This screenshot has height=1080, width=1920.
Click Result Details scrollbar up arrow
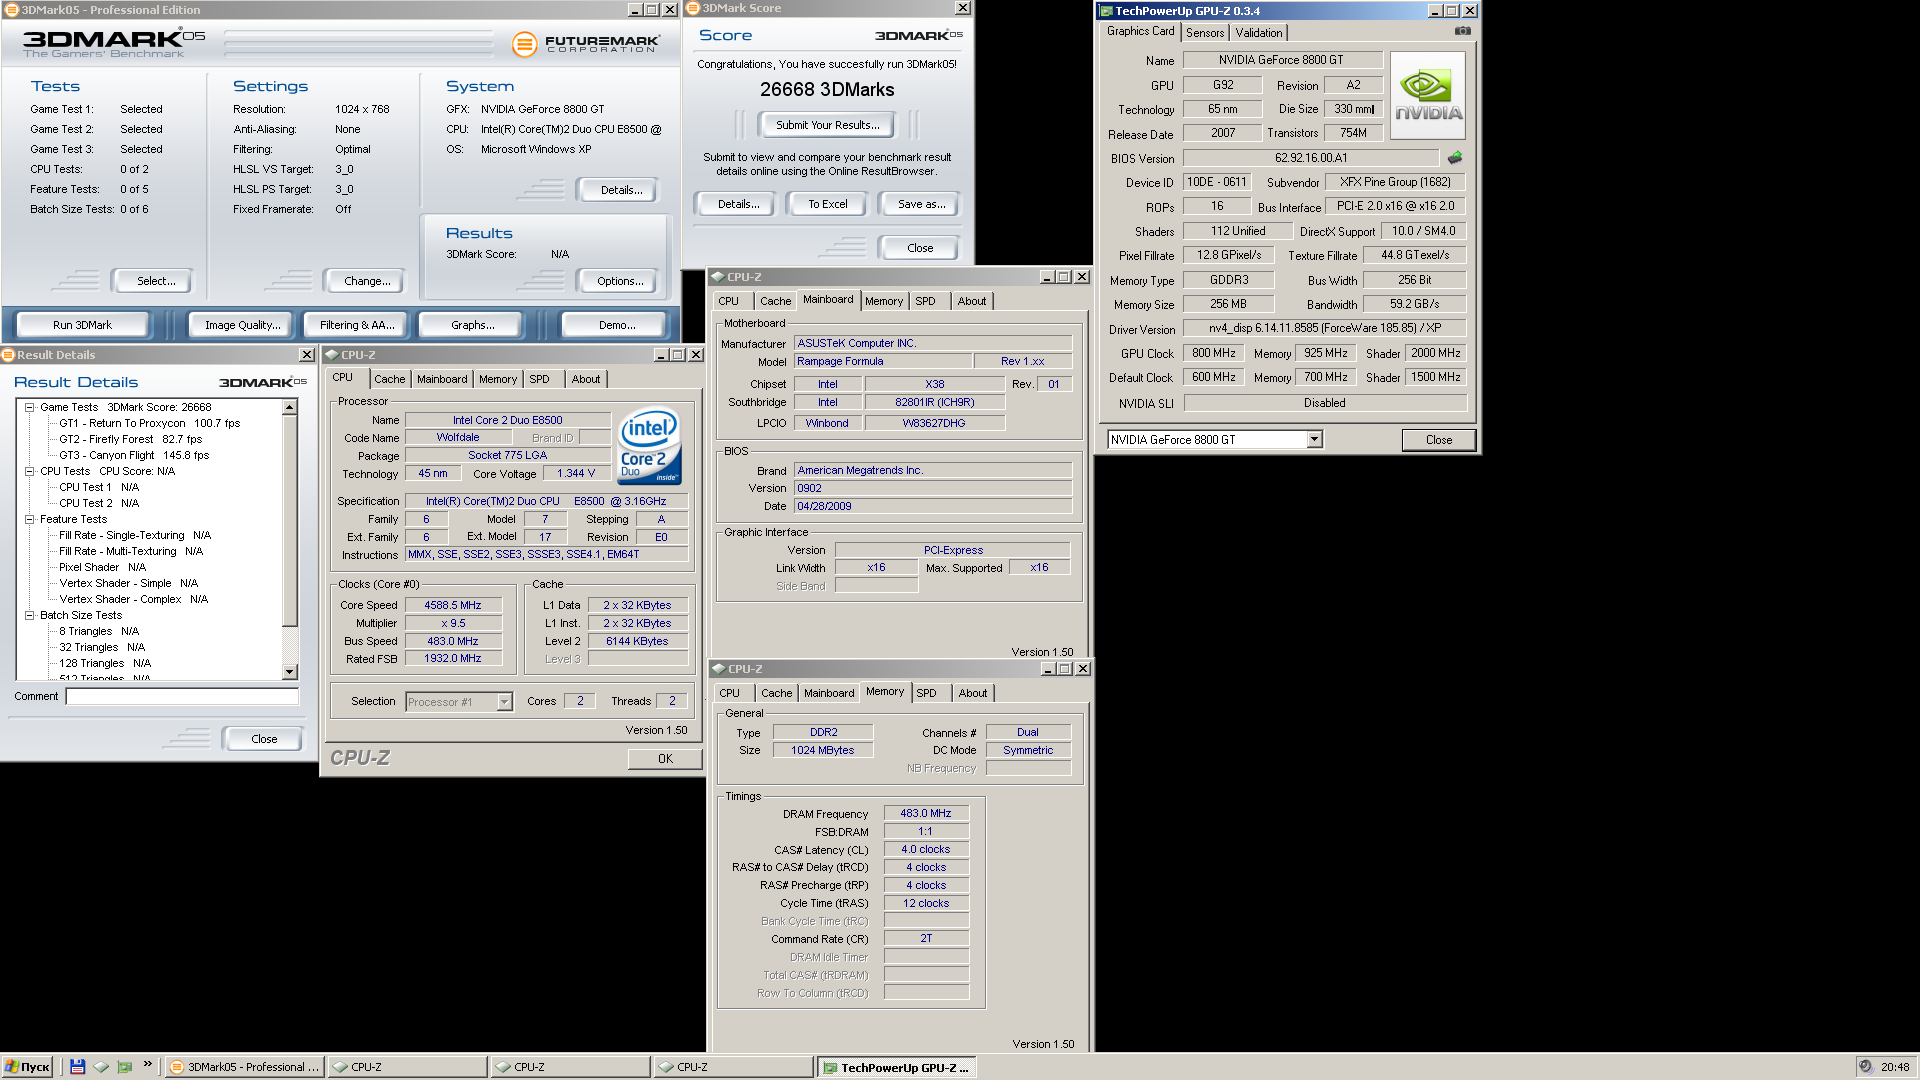point(290,407)
